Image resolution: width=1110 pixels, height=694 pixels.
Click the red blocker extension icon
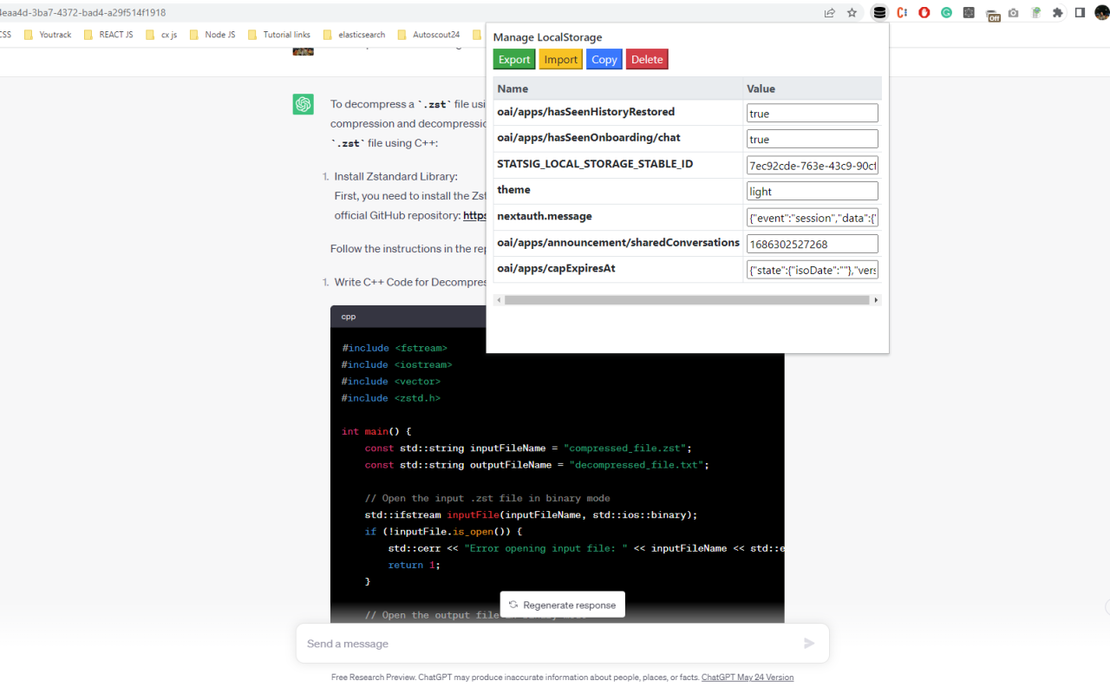pos(925,13)
